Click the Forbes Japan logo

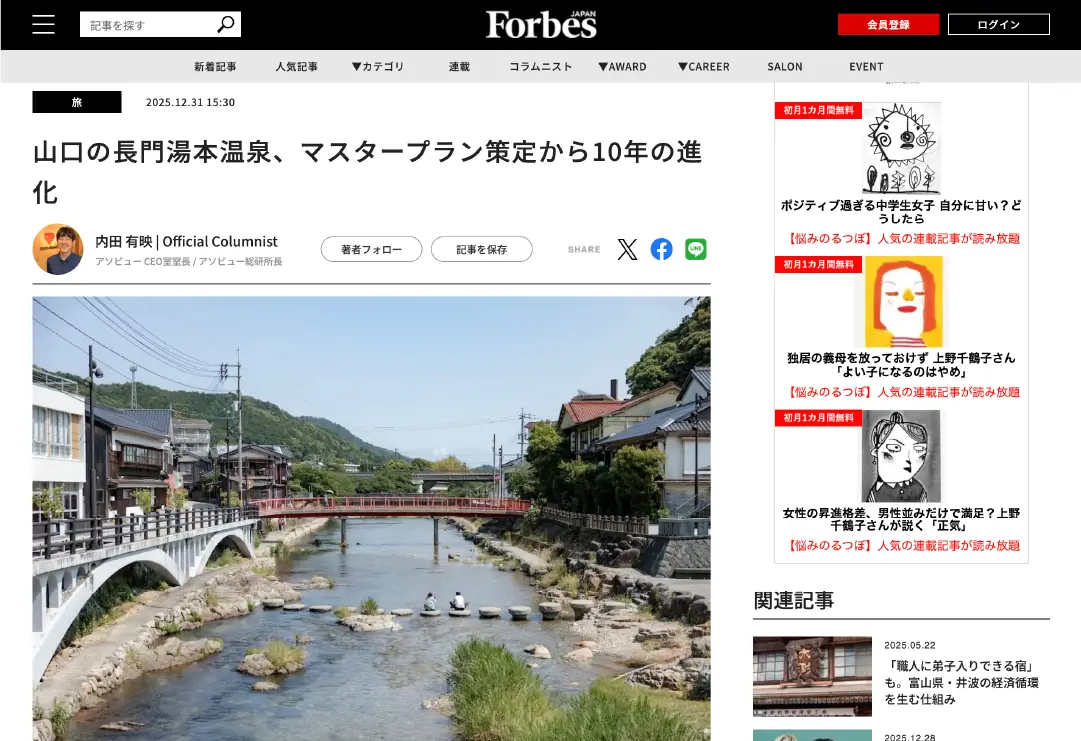(541, 25)
